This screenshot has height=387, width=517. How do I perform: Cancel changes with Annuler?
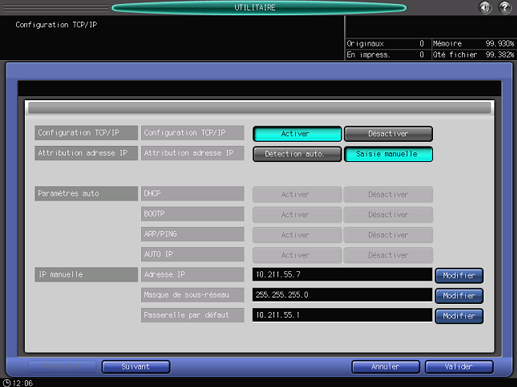(x=386, y=367)
